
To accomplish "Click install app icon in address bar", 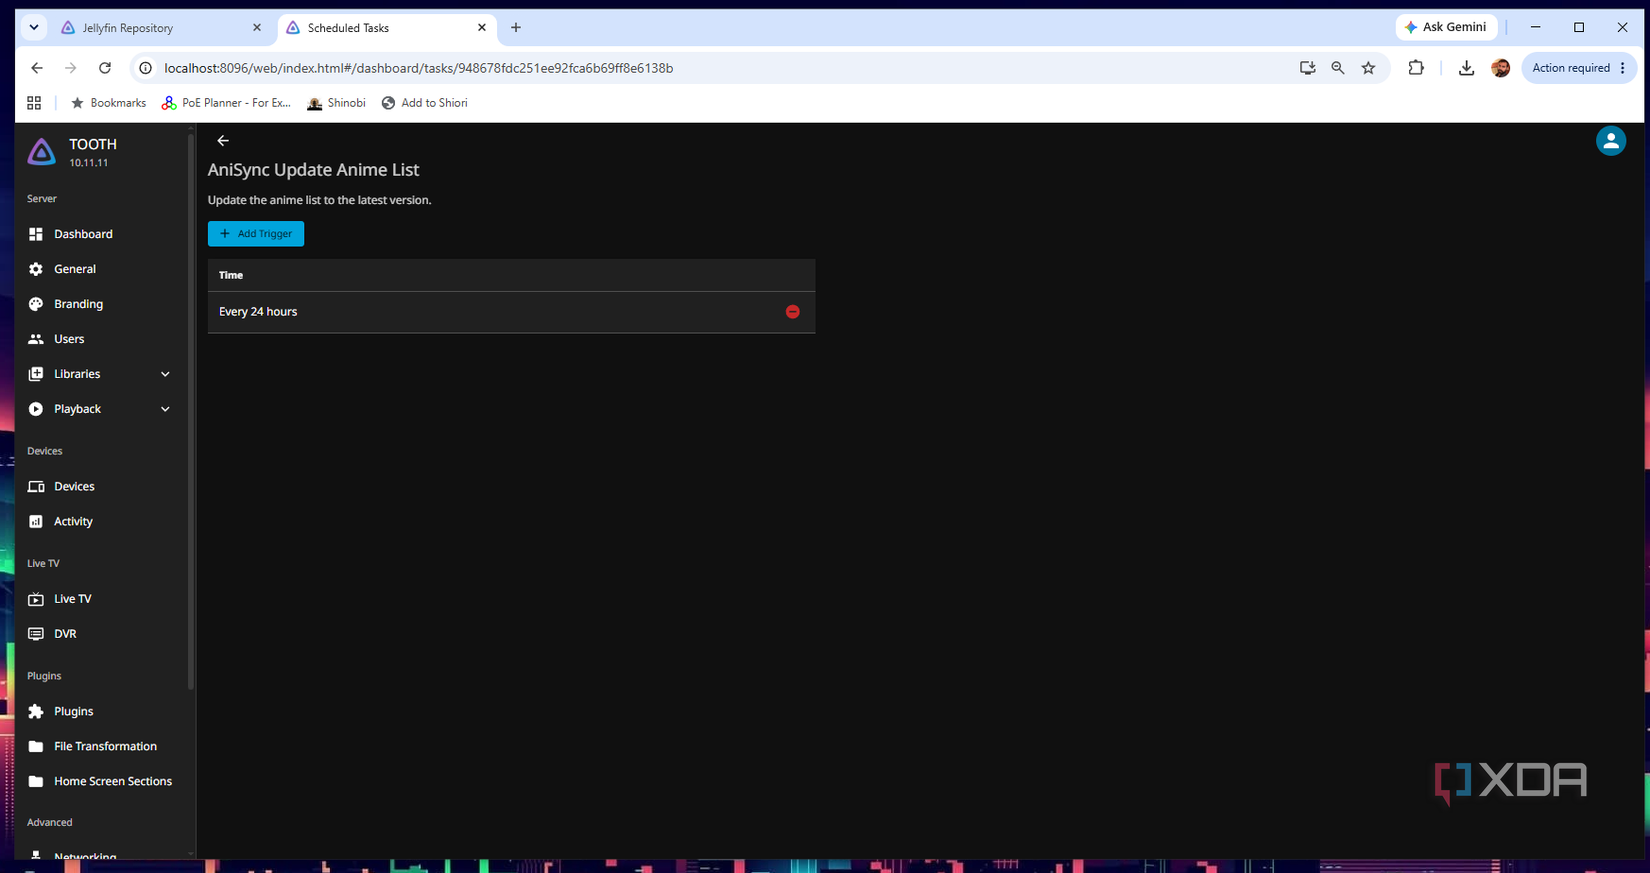I will tap(1307, 68).
